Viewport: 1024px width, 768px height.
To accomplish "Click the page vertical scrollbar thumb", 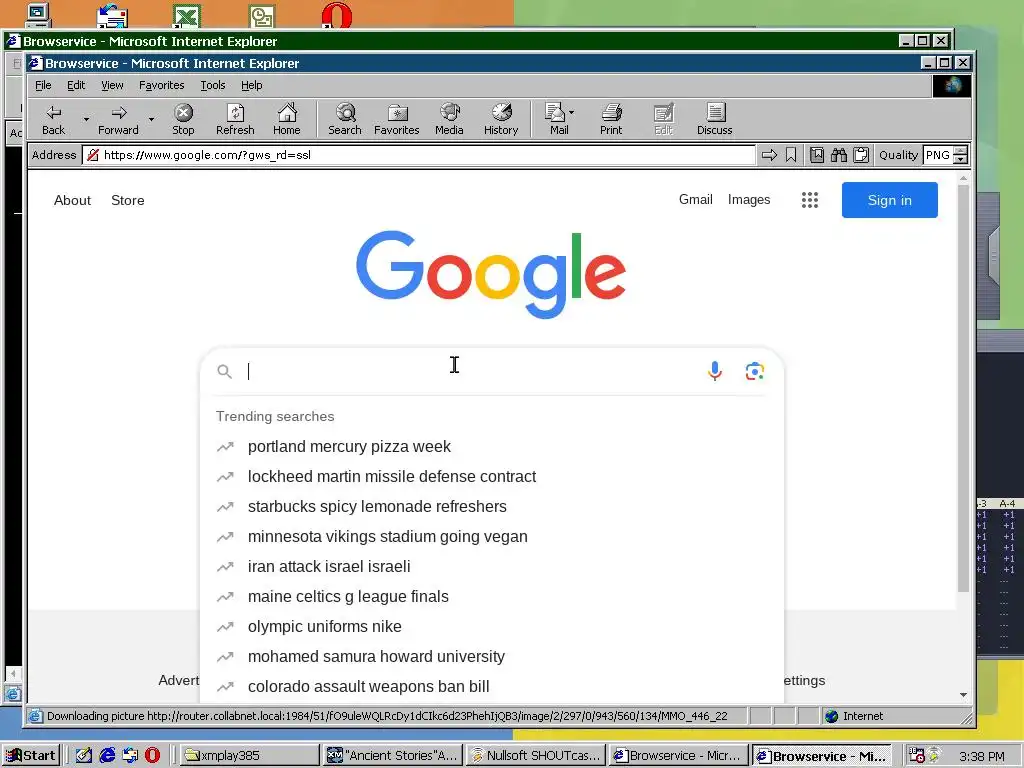I will [x=963, y=389].
